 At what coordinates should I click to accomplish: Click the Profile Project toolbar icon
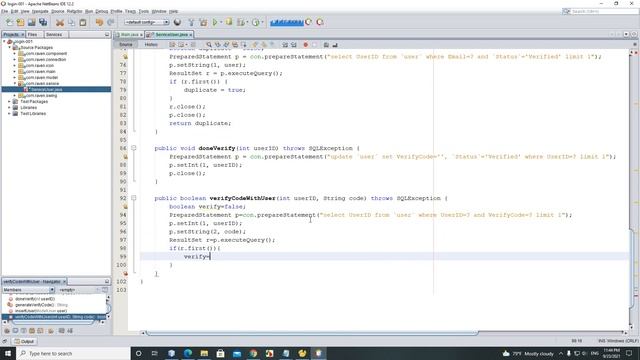[x=256, y=22]
